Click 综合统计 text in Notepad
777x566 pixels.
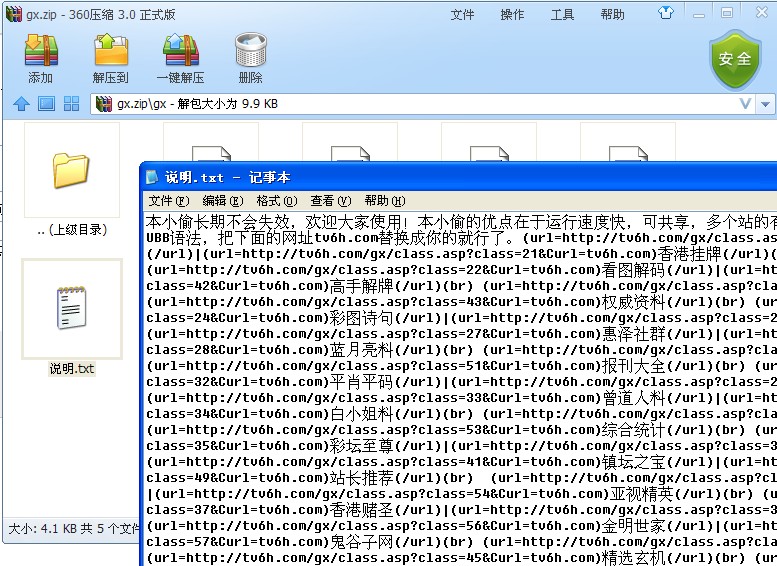(633, 430)
